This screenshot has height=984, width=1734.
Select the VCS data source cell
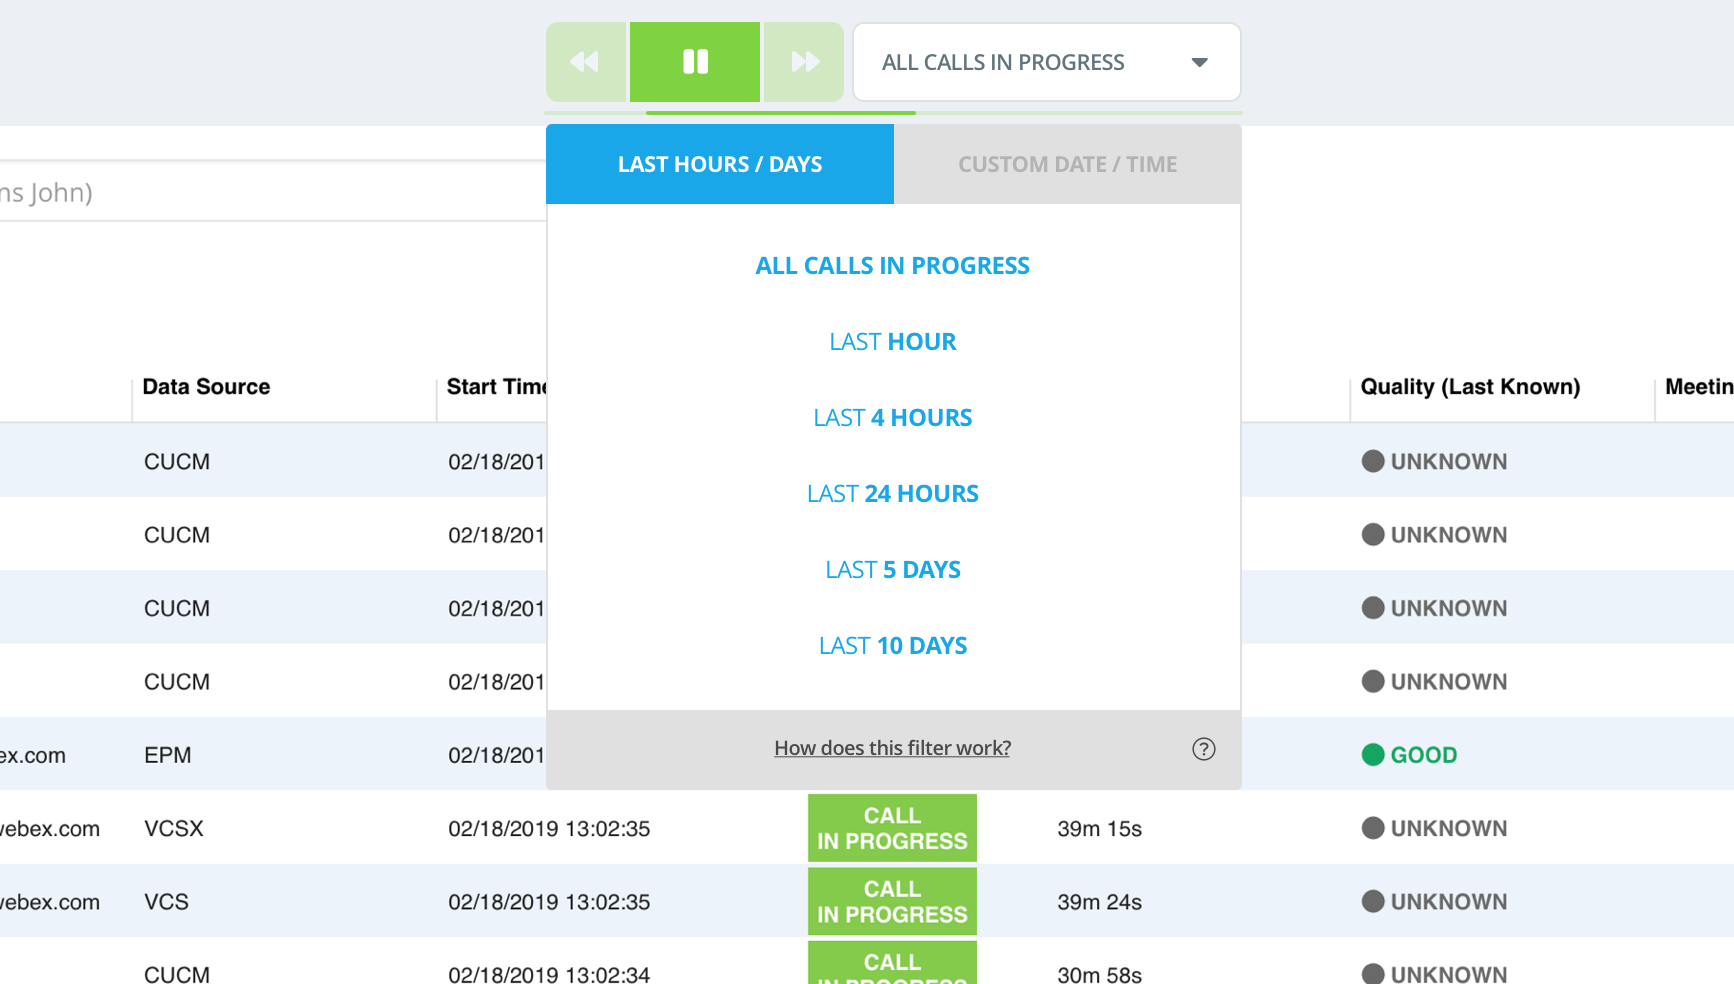click(166, 902)
